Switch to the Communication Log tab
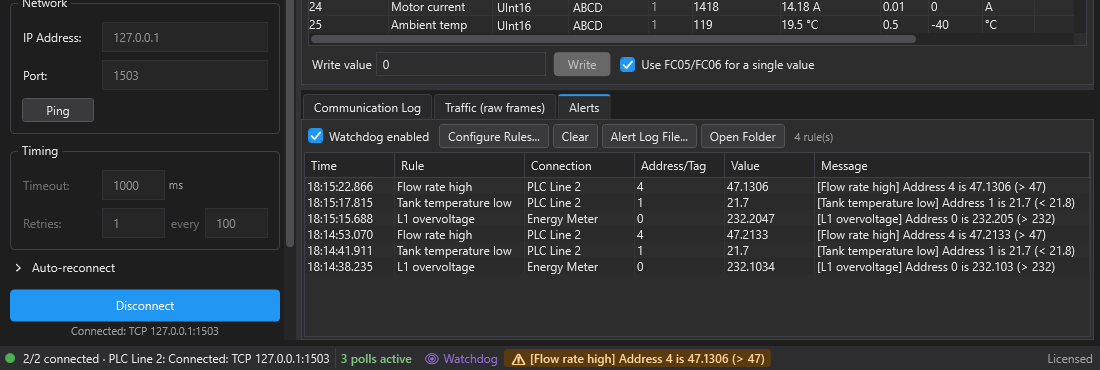Image resolution: width=1100 pixels, height=370 pixels. point(367,107)
